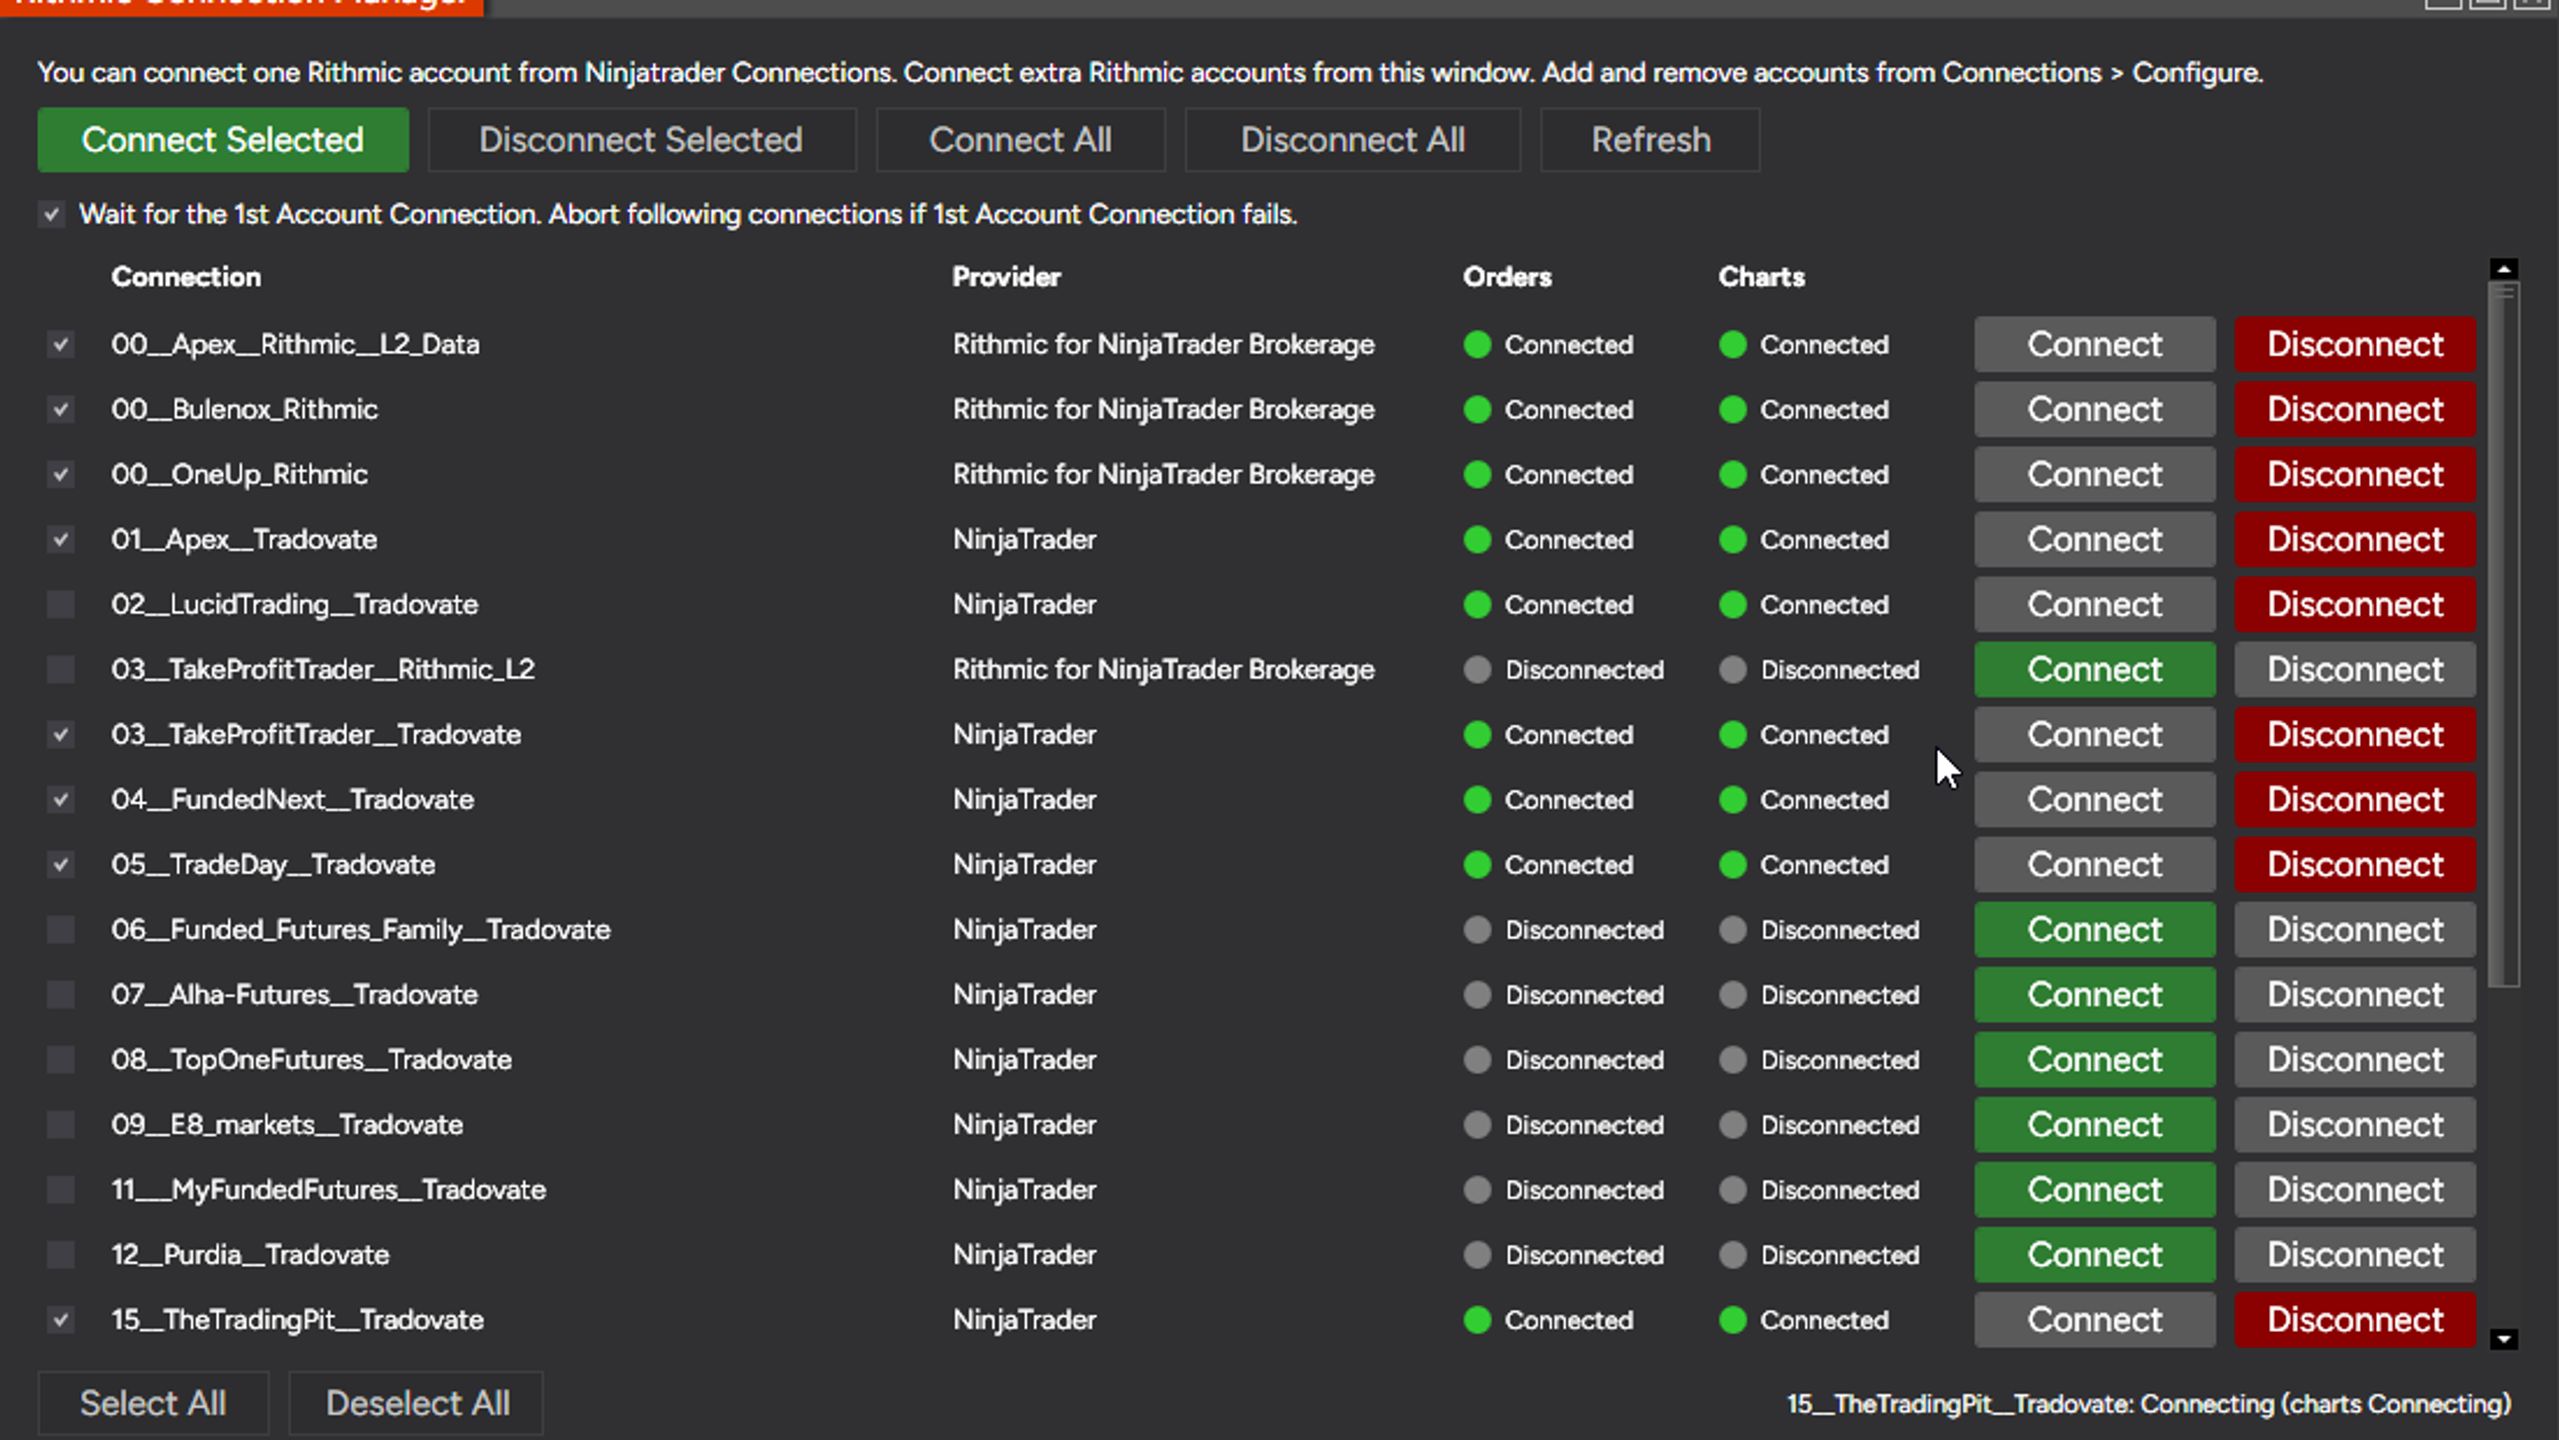Click the status message at bottom right
This screenshot has width=2559, height=1440.
(x=2148, y=1403)
